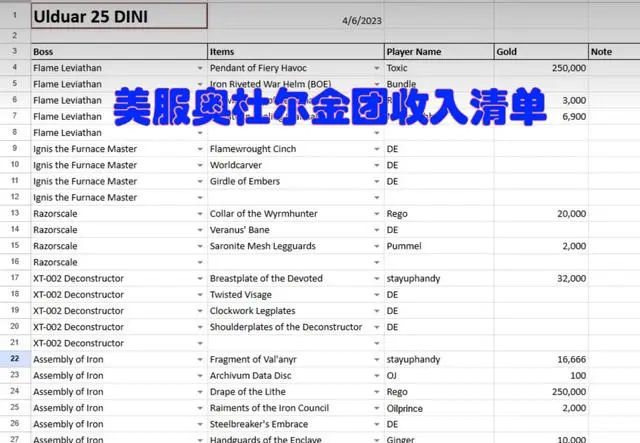
Task: Select Ignis the Furnace Master in row 12
Action: (x=119, y=198)
